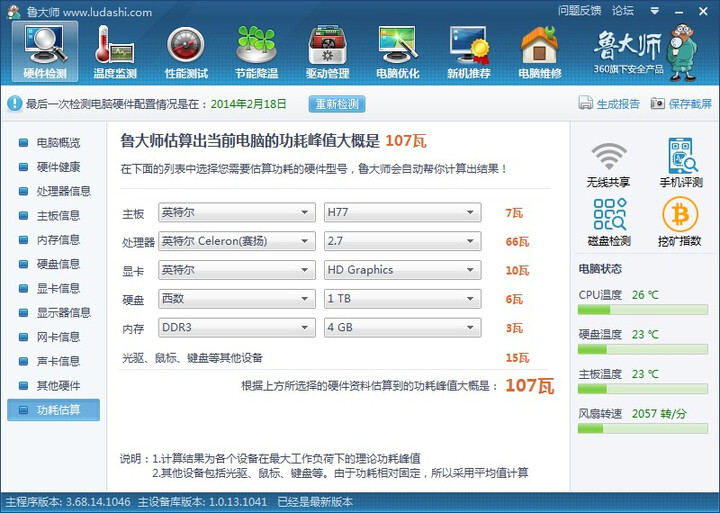Switch to 内存信息 sidebar item

point(53,240)
